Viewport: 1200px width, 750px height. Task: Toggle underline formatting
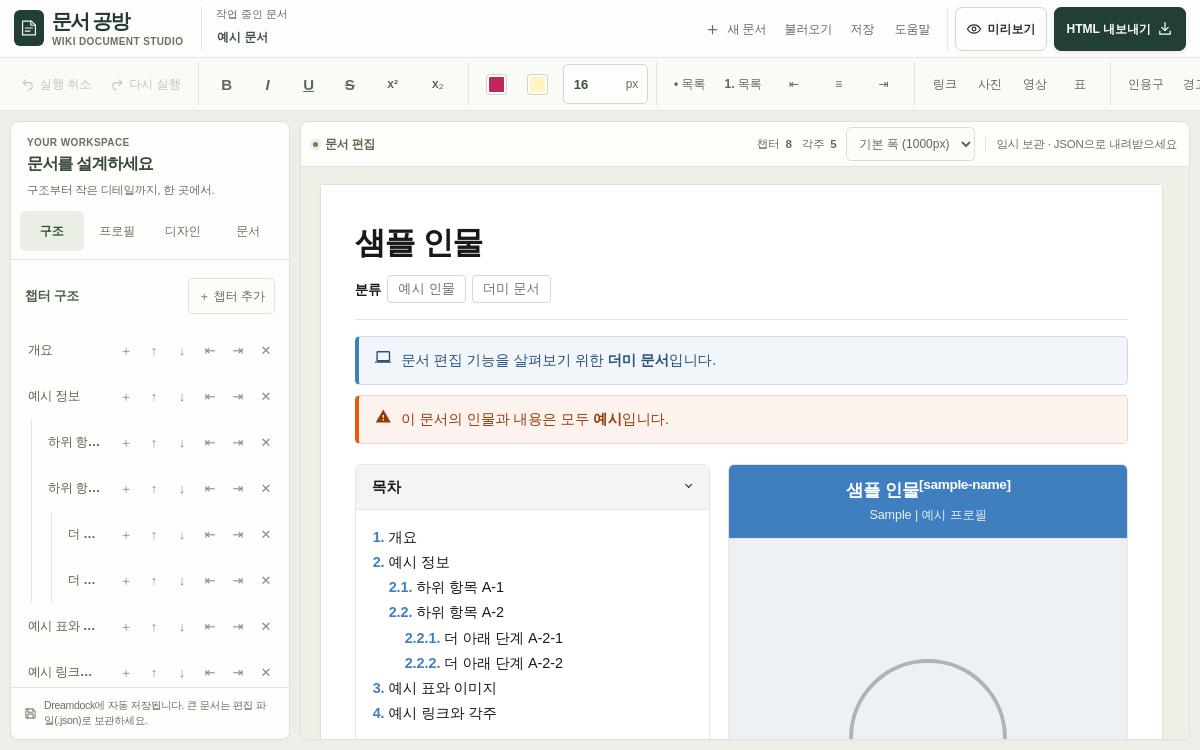pyautogui.click(x=308, y=84)
